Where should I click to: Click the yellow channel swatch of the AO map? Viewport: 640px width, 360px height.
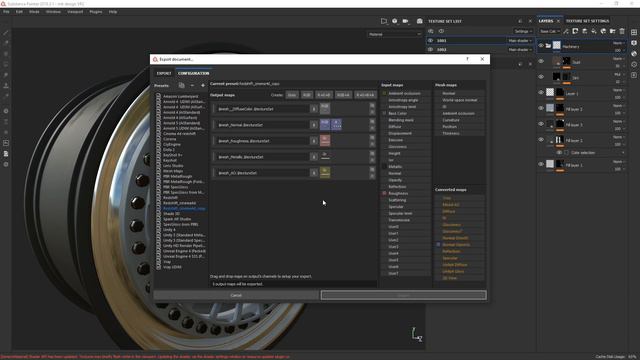click(x=325, y=172)
